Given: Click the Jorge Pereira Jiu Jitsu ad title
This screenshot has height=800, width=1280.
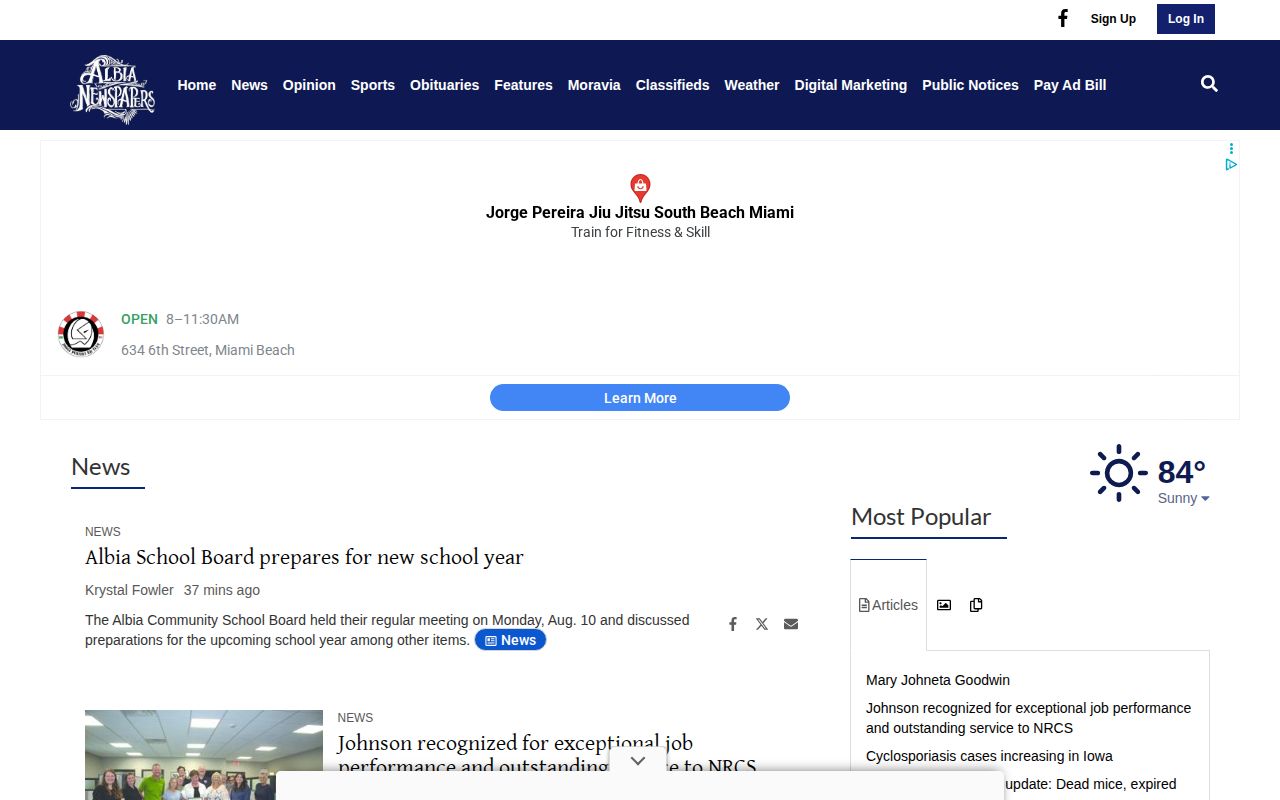Looking at the screenshot, I should (x=640, y=212).
